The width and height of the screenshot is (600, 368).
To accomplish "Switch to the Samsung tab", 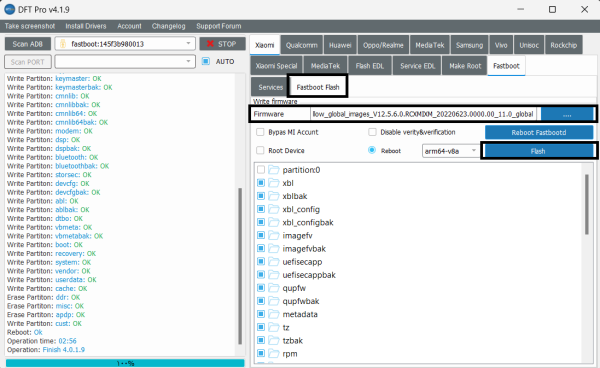I will [x=469, y=45].
